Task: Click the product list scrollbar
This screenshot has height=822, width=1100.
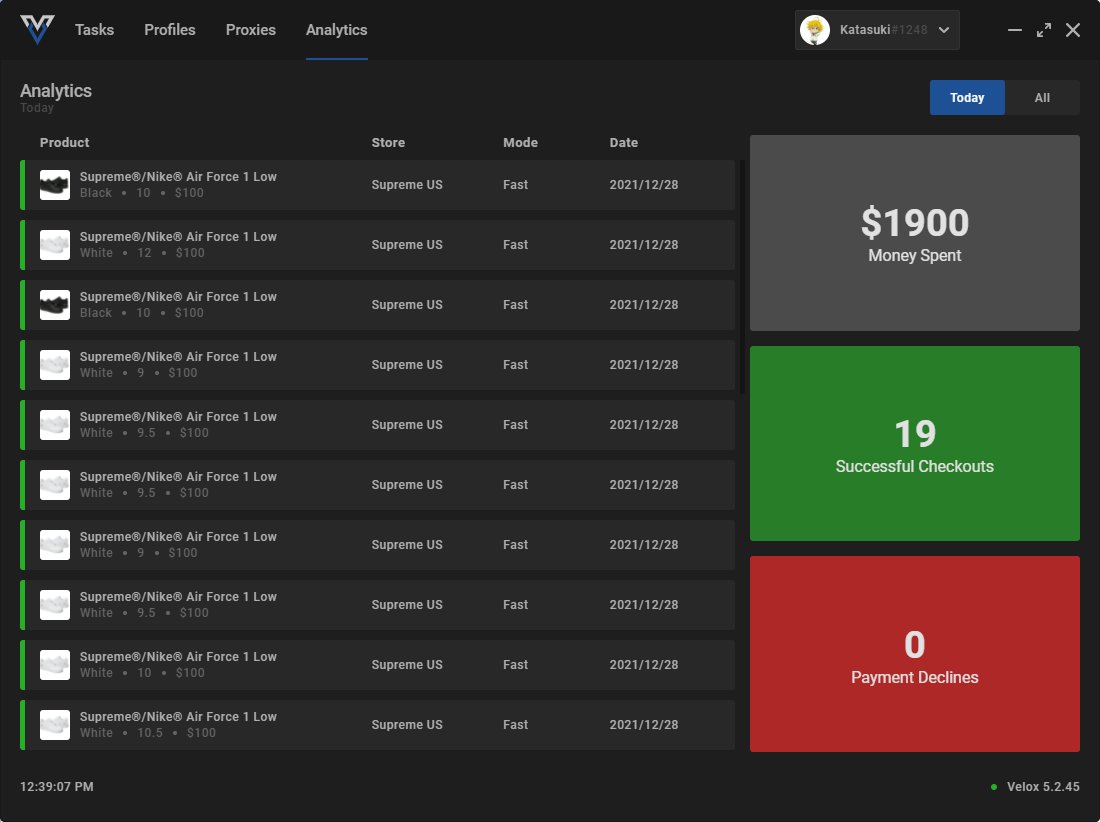Action: [742, 277]
